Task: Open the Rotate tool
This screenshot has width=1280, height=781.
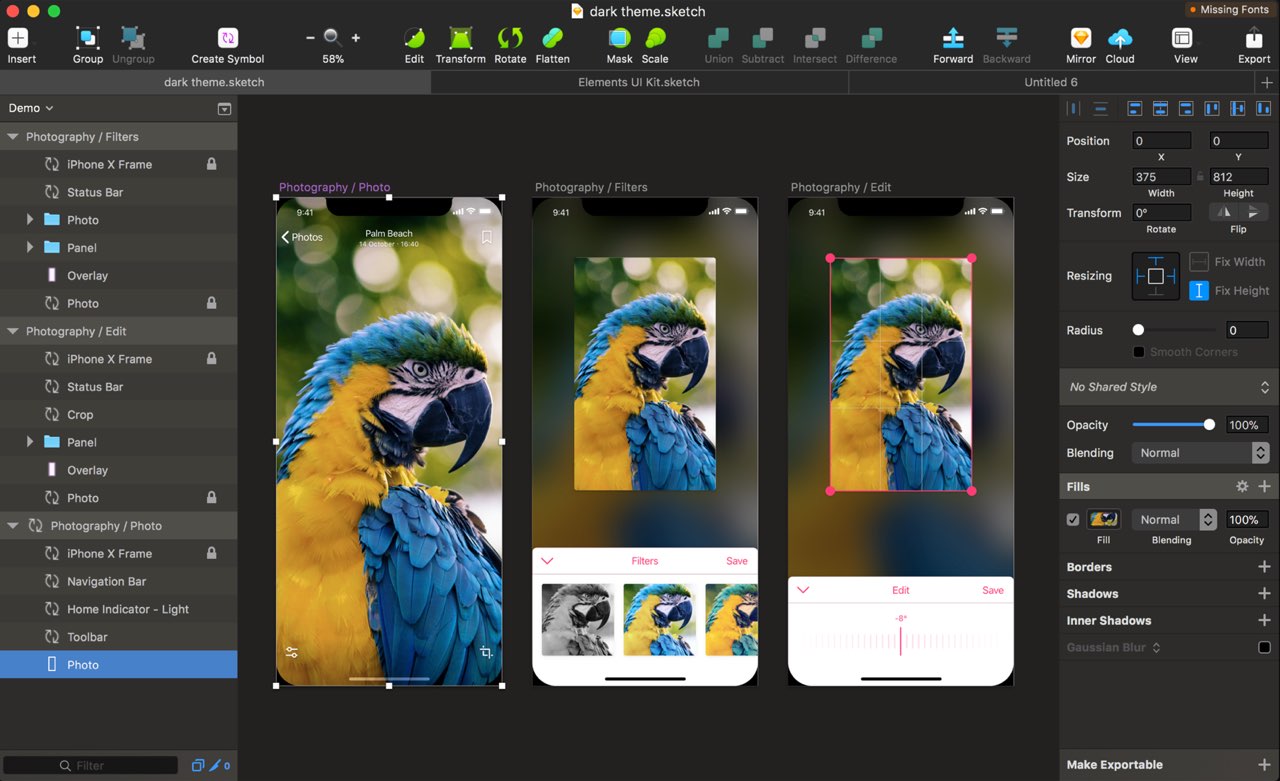Action: (x=510, y=38)
